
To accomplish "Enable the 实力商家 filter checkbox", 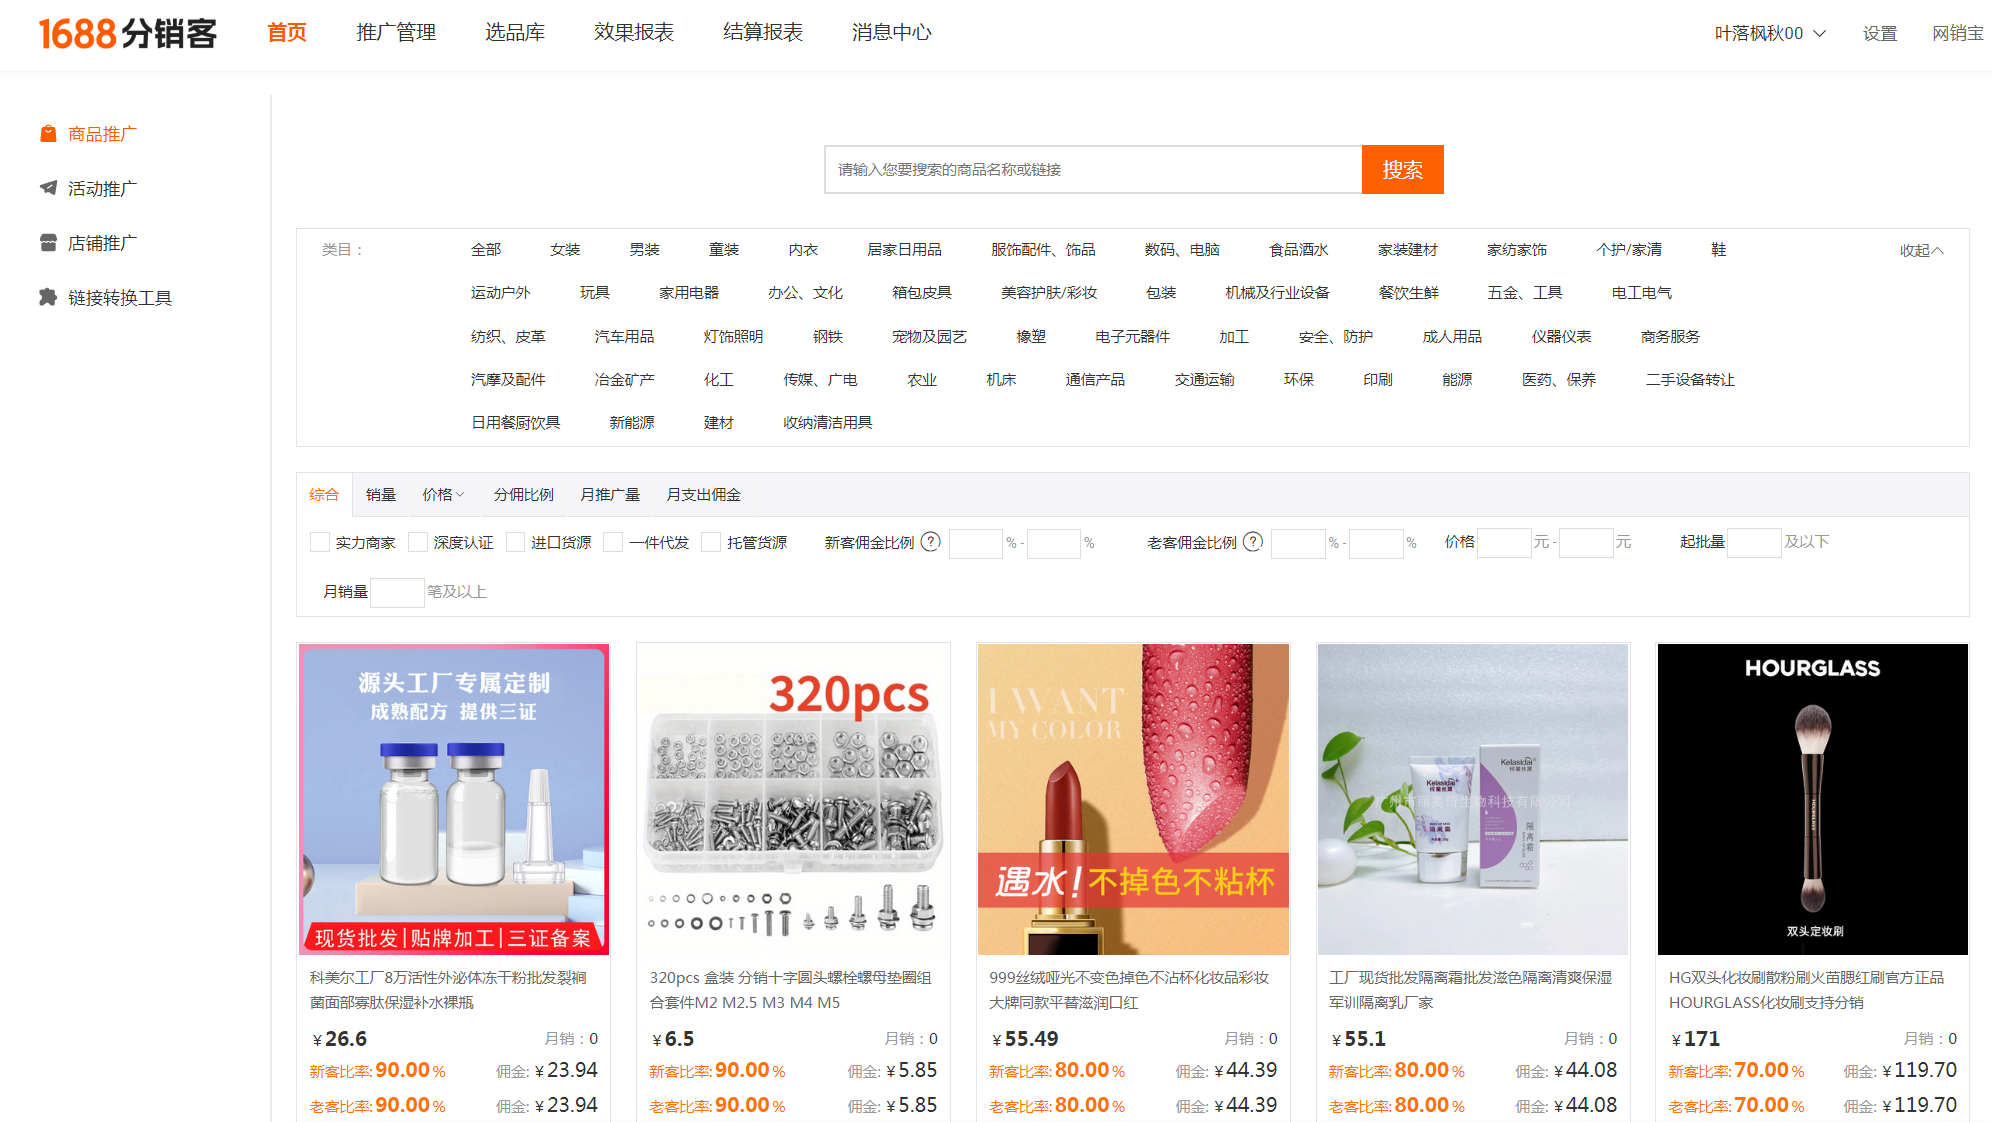I will tap(320, 542).
